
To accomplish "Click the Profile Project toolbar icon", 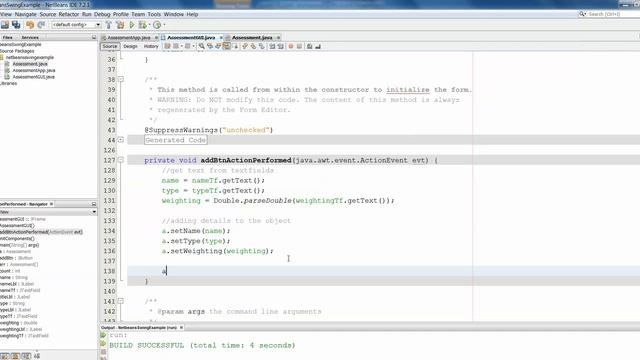I will click(157, 25).
